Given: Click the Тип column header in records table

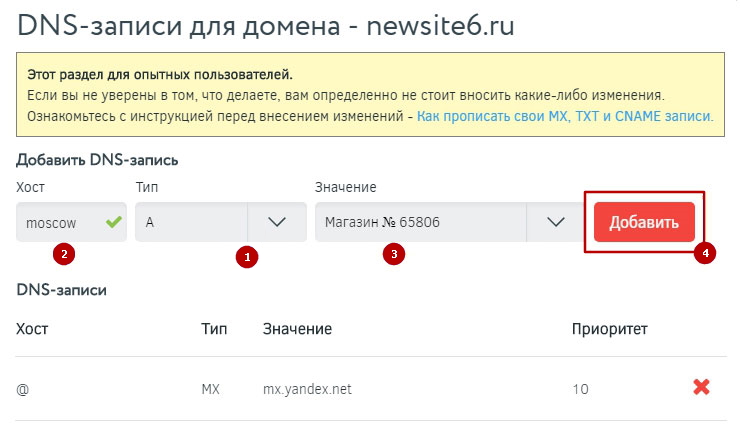Looking at the screenshot, I should pyautogui.click(x=214, y=328).
